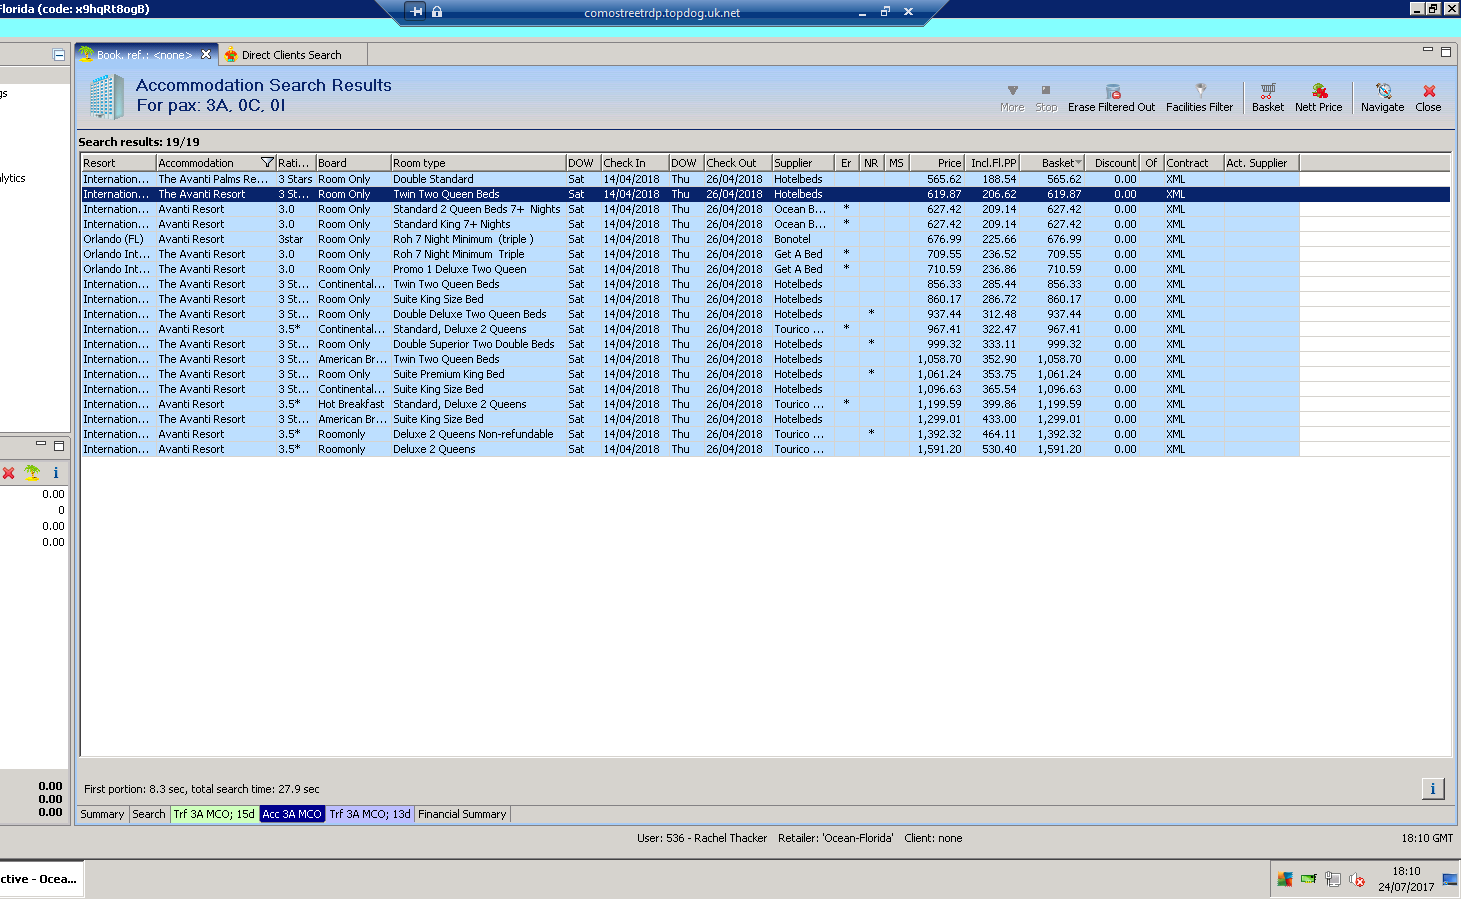Sort by the Basket column dropdown arrow
Image resolution: width=1461 pixels, height=899 pixels.
click(1079, 163)
